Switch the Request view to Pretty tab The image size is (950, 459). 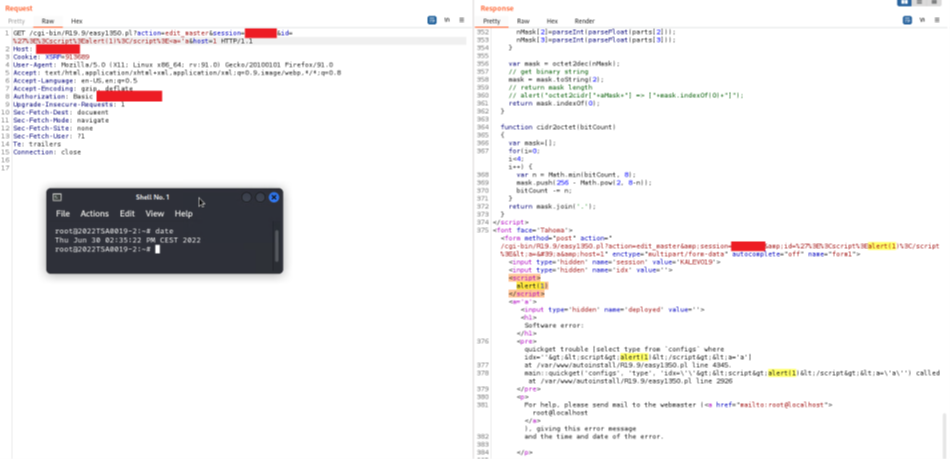pyautogui.click(x=16, y=21)
